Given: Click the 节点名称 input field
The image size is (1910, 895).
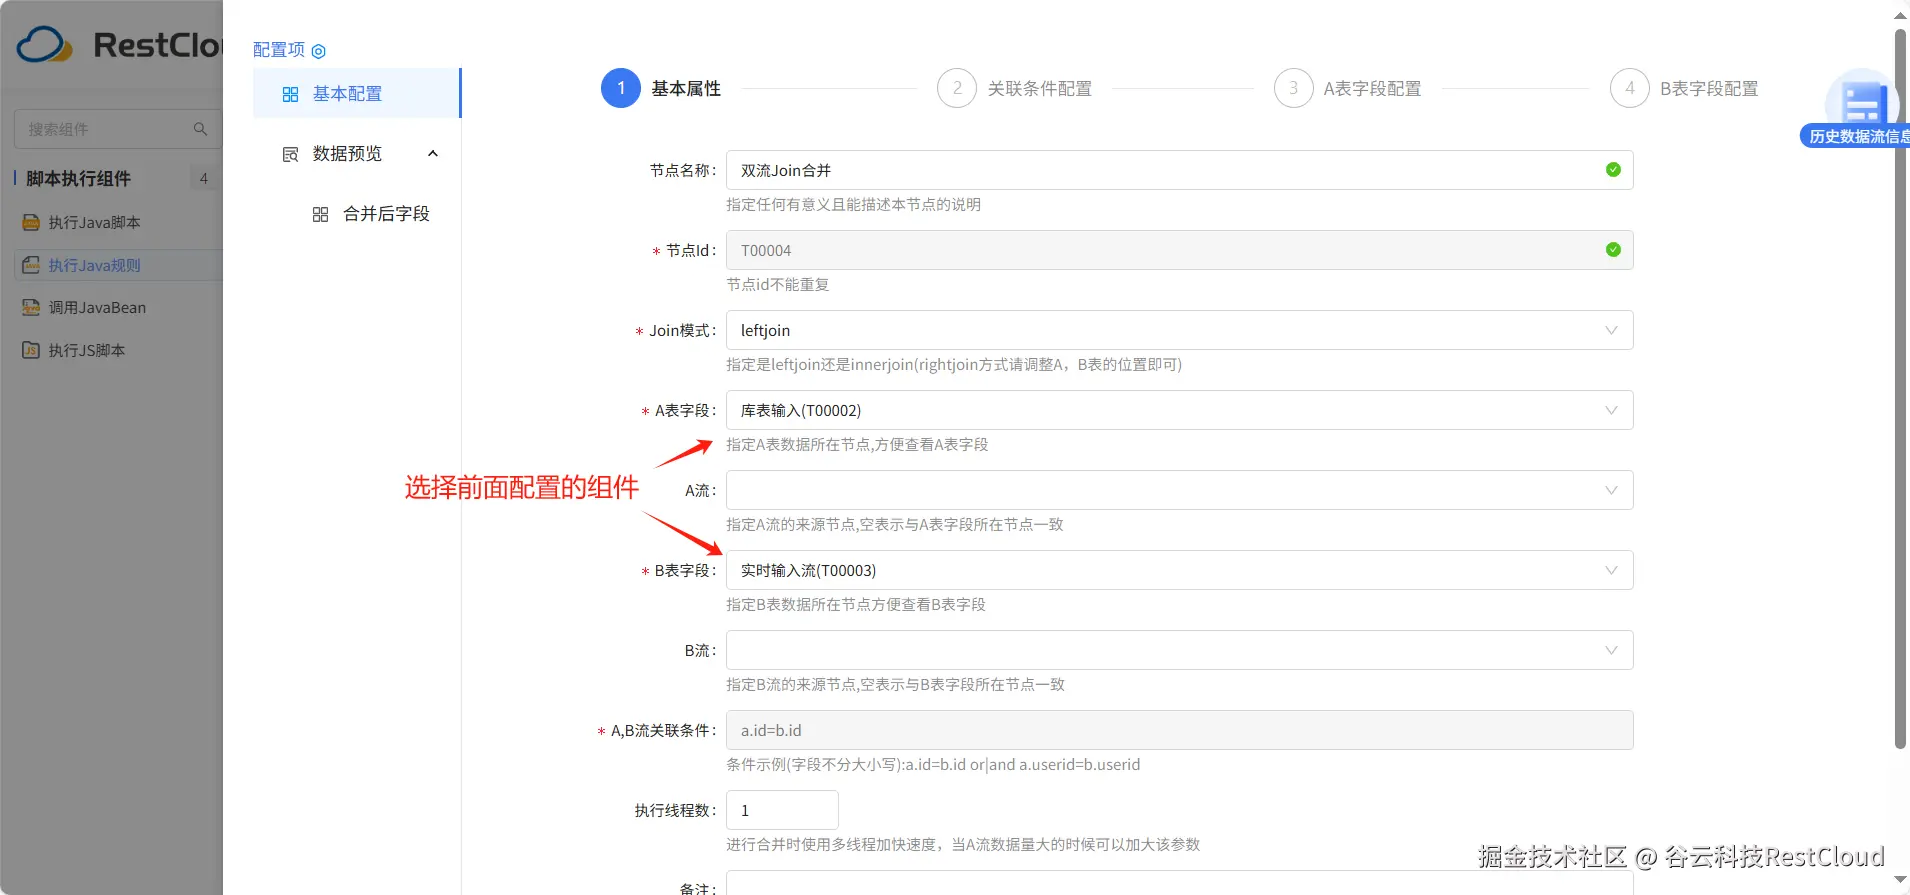Looking at the screenshot, I should coord(1179,170).
